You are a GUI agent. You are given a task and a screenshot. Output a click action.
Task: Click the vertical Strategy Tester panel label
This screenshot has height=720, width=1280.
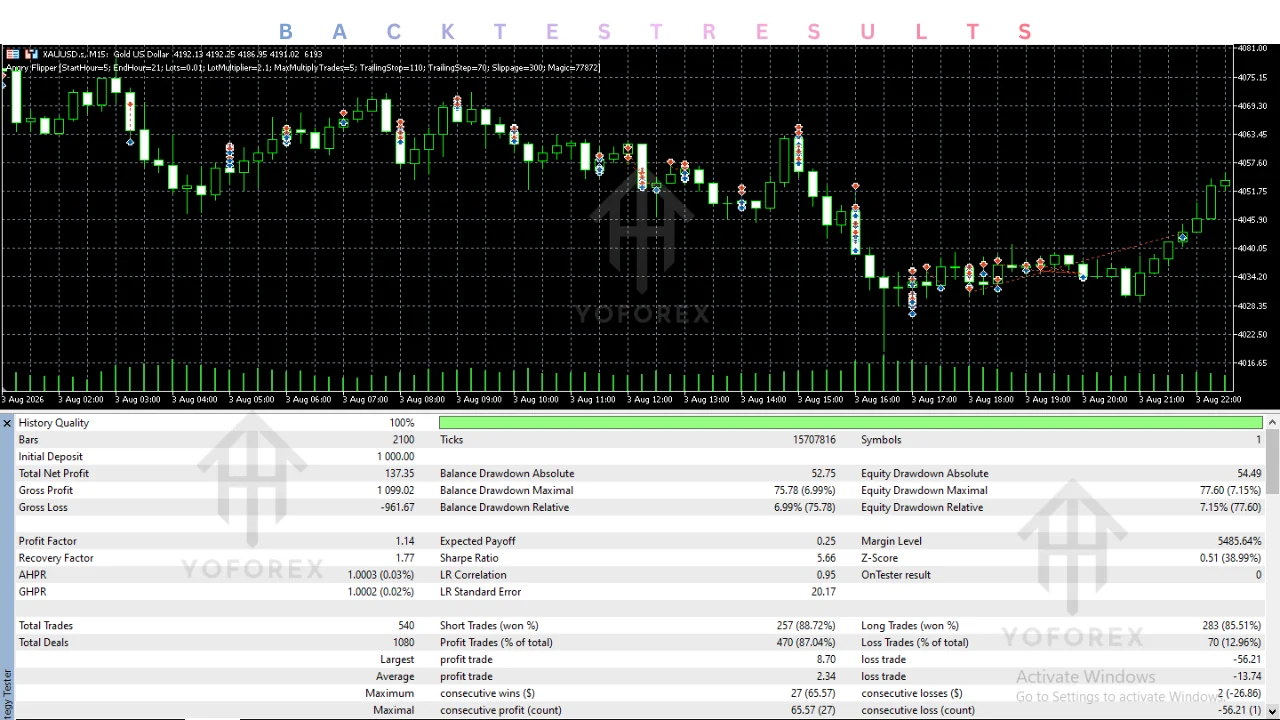tap(7, 694)
